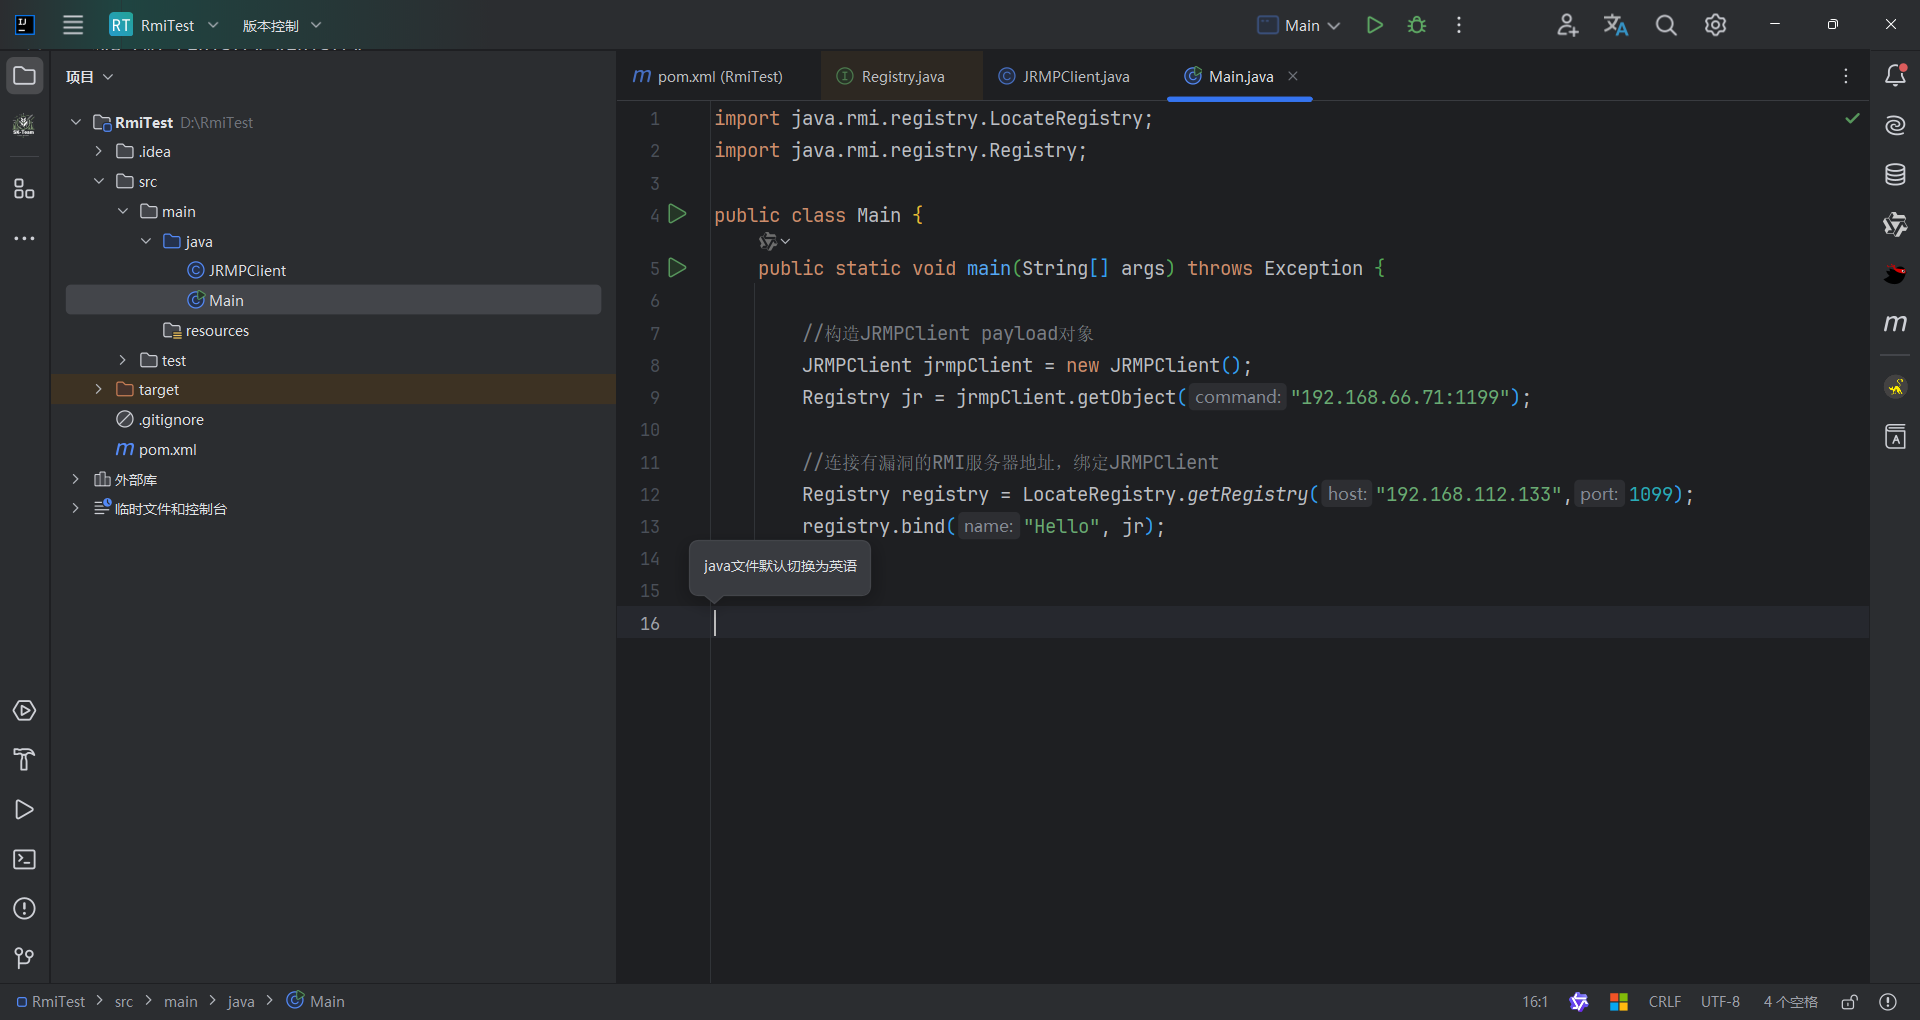Open the 版本控制 dropdown
Viewport: 1920px width, 1020px height.
tap(282, 25)
